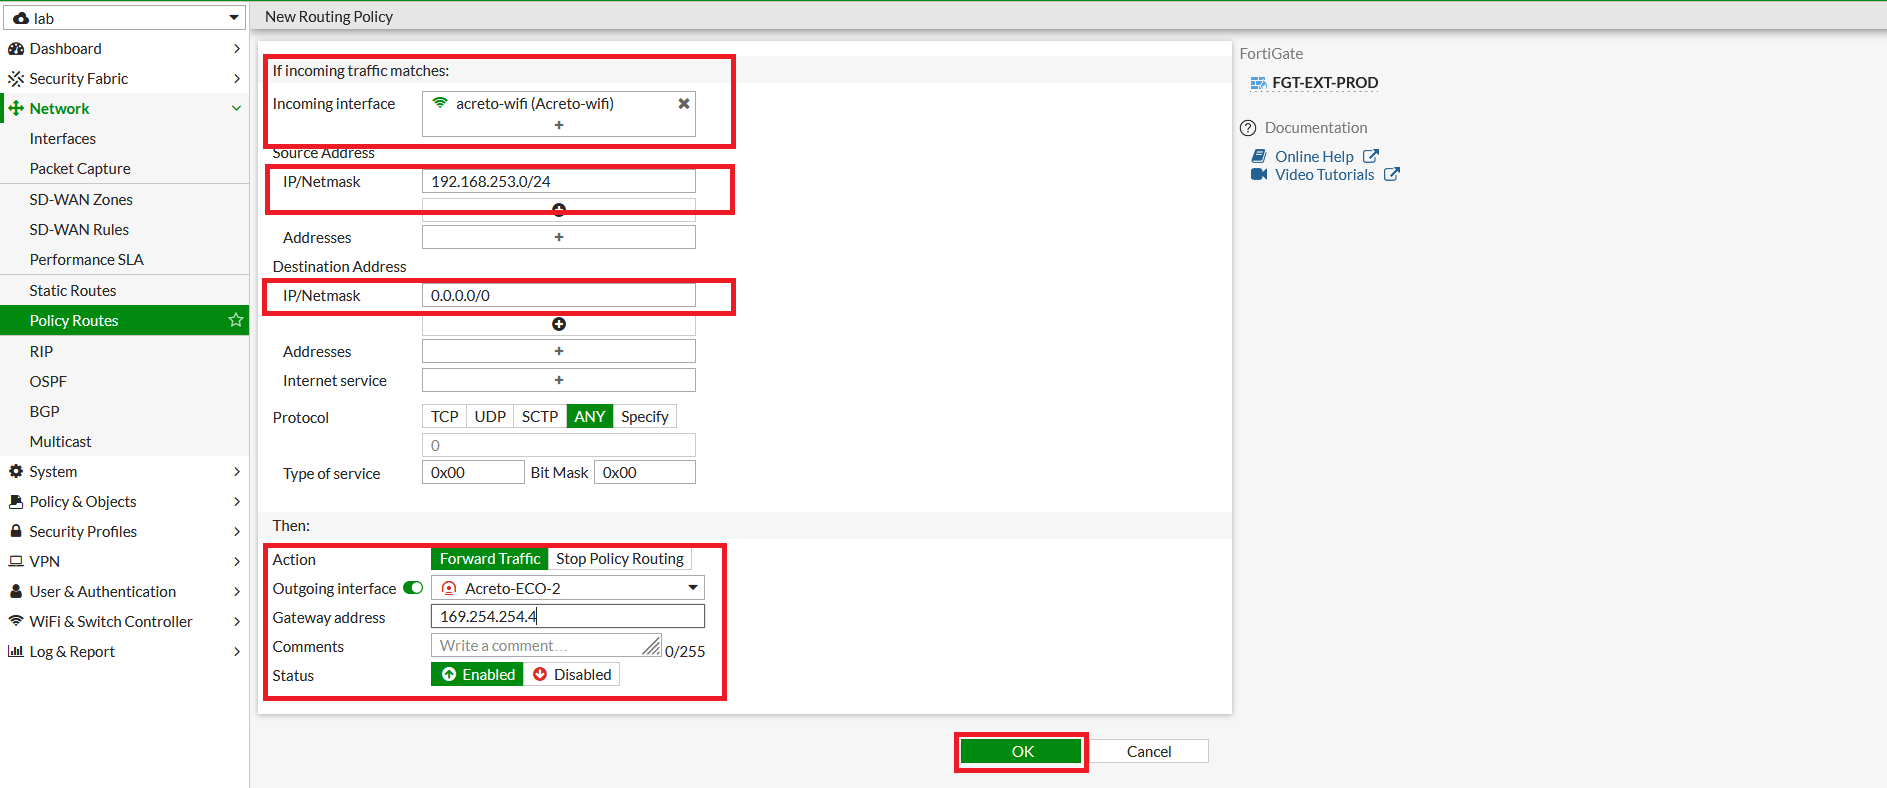Image resolution: width=1887 pixels, height=788 pixels.
Task: Add an Internet service entry
Action: [559, 380]
